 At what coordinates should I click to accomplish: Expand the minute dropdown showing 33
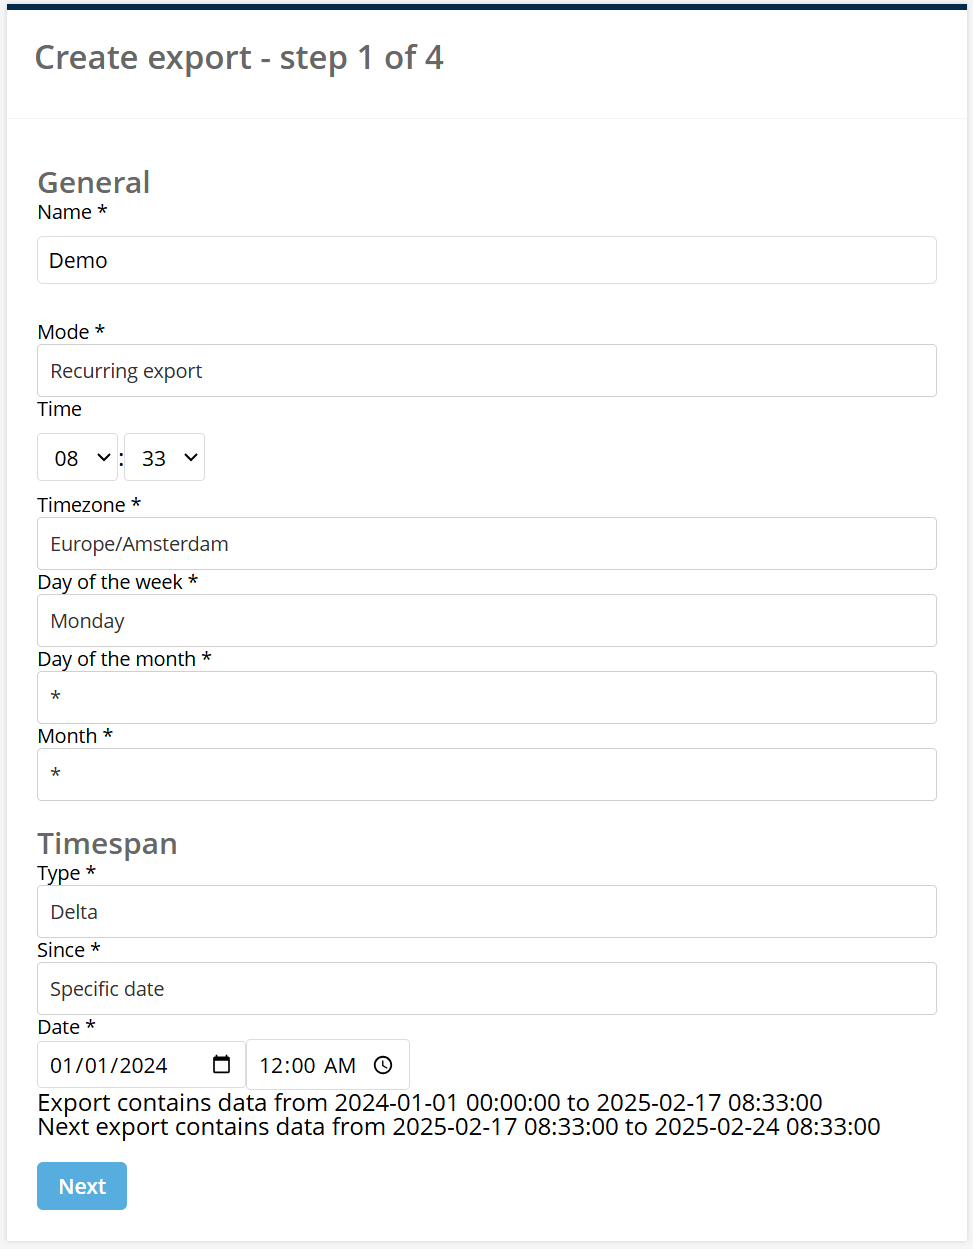pos(164,457)
